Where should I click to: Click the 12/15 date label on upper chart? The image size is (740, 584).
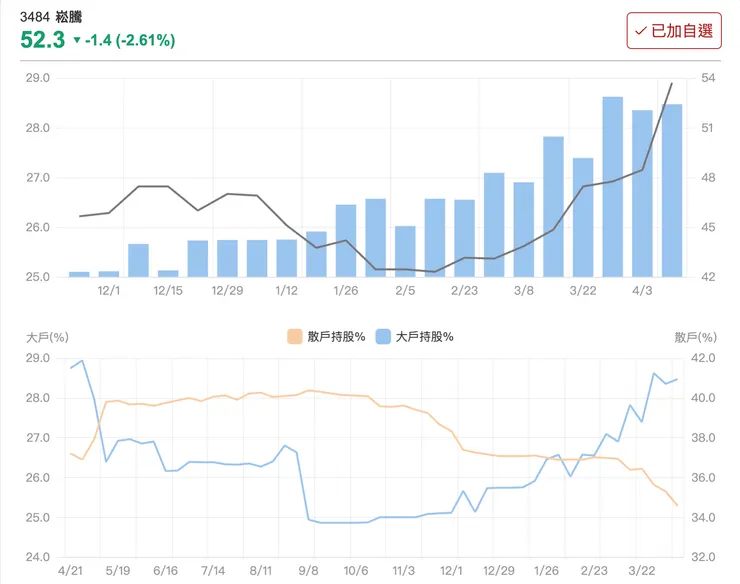pyautogui.click(x=168, y=291)
